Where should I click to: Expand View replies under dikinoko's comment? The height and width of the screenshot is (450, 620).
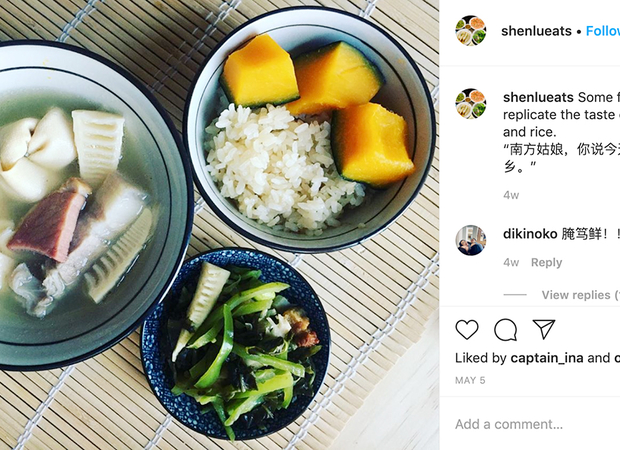click(580, 295)
